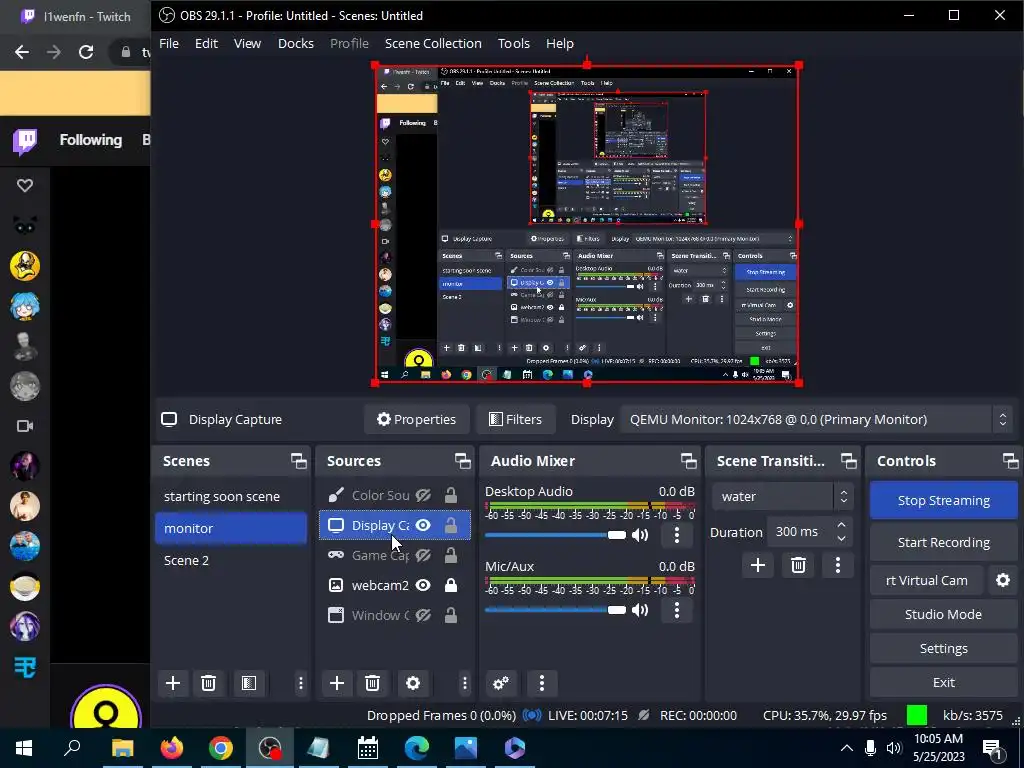Open scene filters
Screen dimensions: 1024x768
pyautogui.click(x=249, y=683)
